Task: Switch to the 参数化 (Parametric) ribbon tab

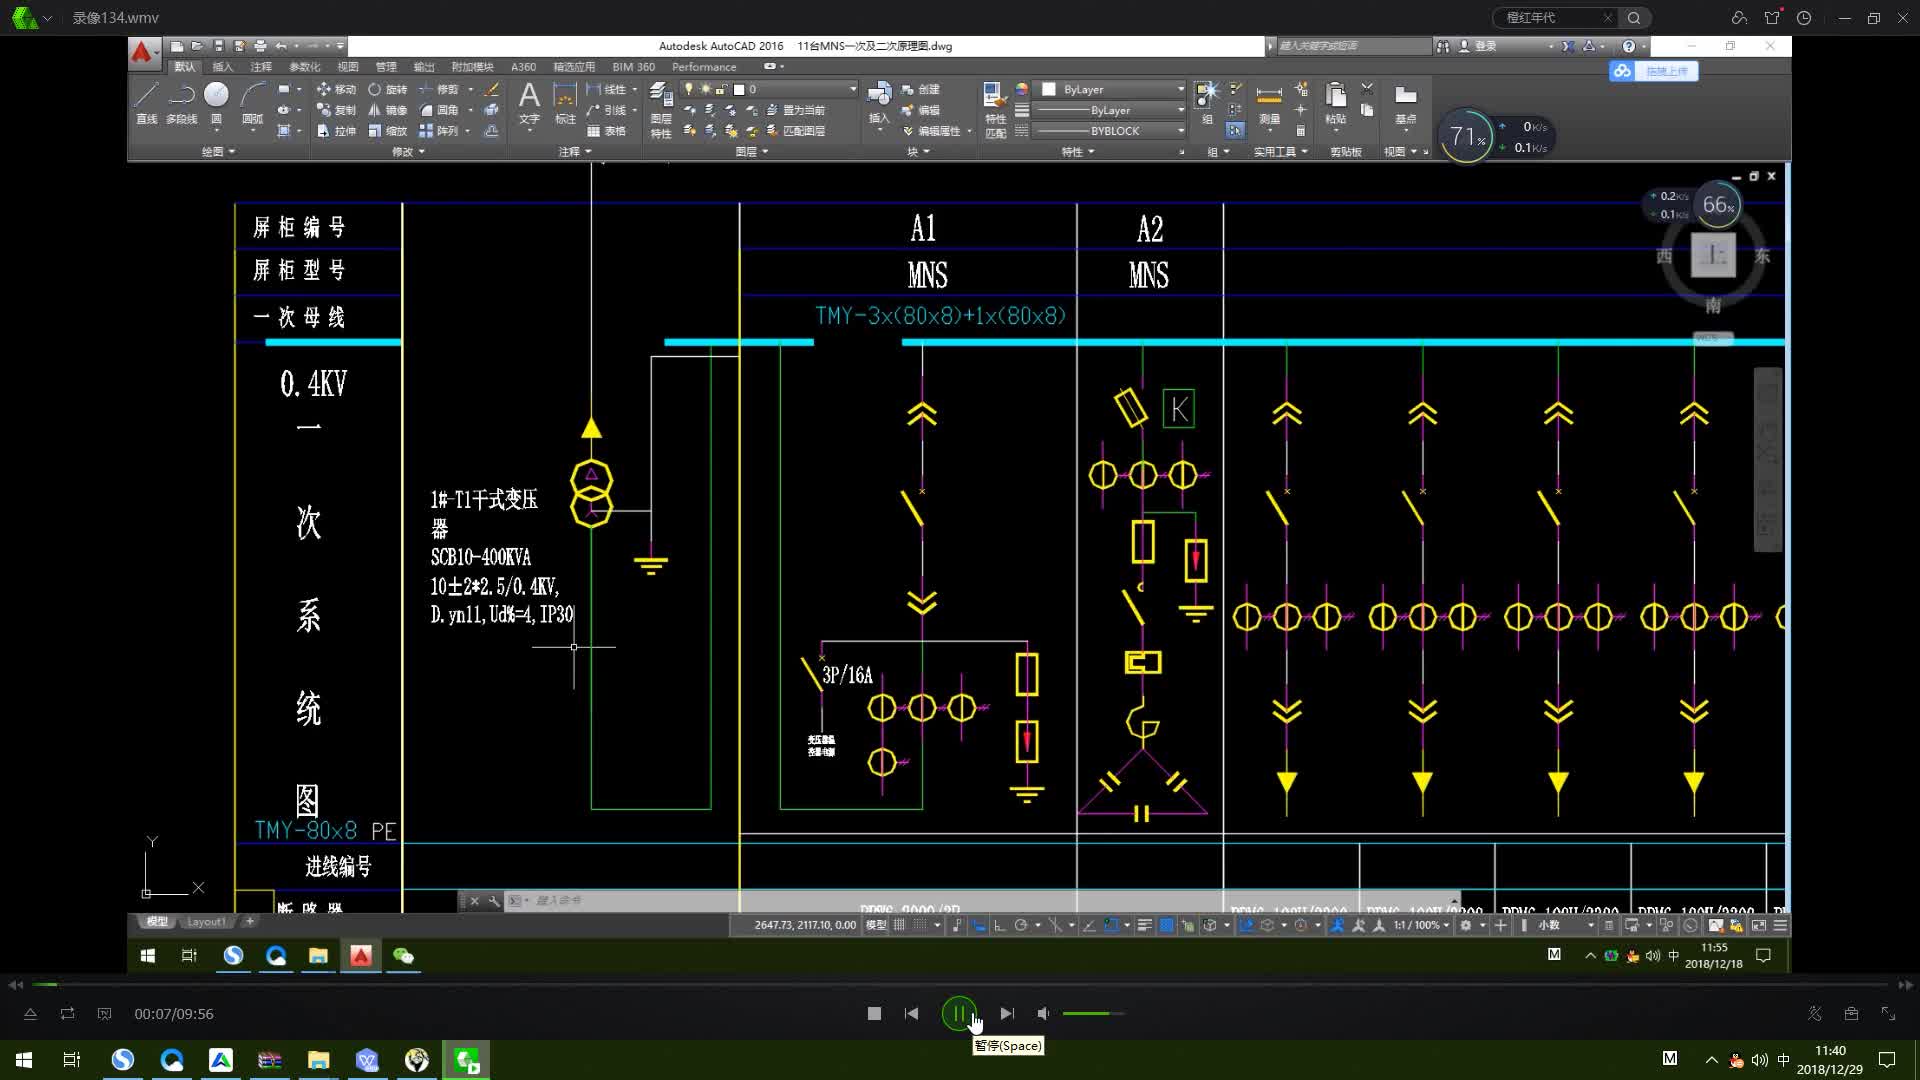Action: pos(305,67)
